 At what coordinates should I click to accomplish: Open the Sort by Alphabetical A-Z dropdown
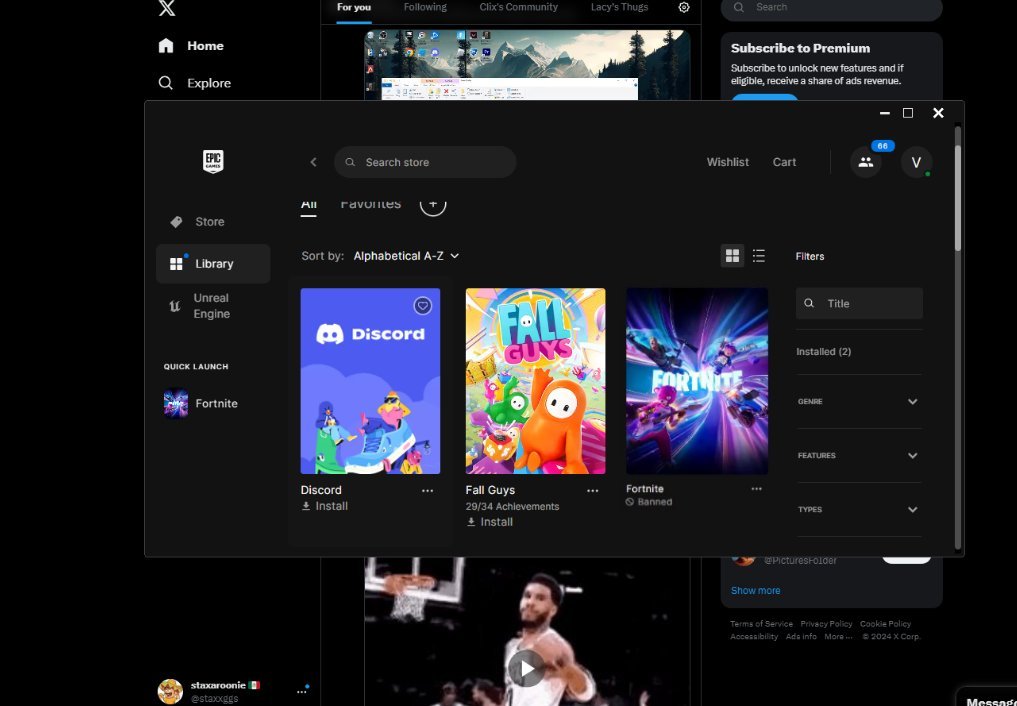[406, 256]
